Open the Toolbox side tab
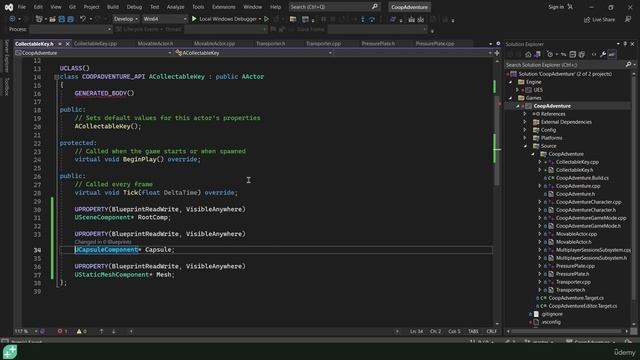The width and height of the screenshot is (640, 360). (x=6, y=87)
